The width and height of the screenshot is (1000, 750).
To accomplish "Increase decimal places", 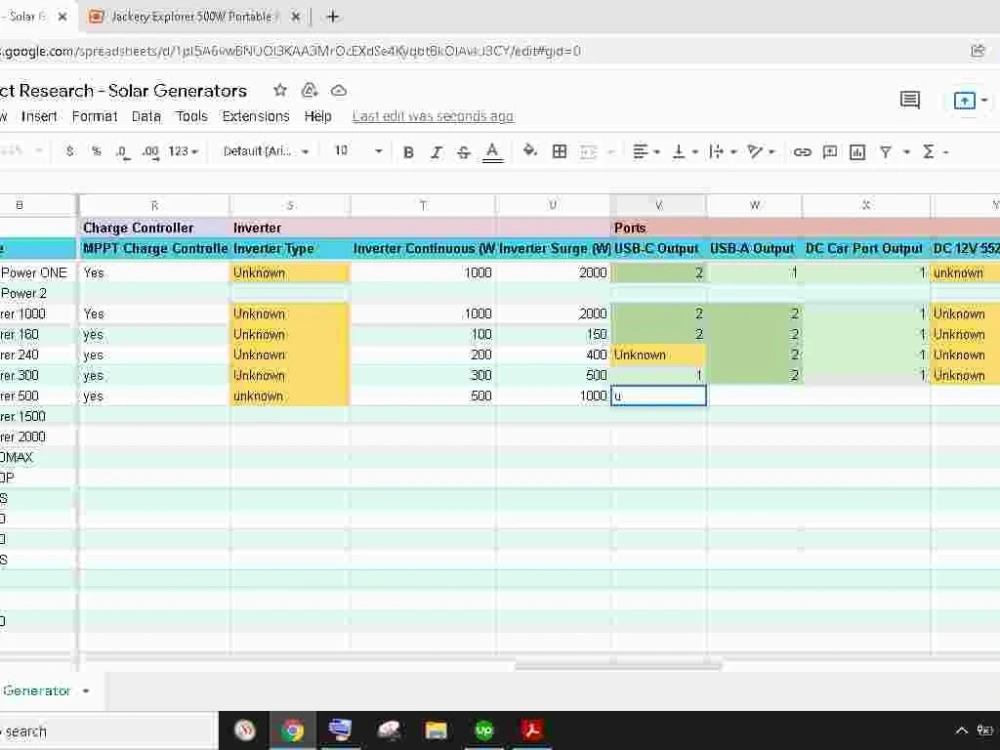I will coord(150,152).
